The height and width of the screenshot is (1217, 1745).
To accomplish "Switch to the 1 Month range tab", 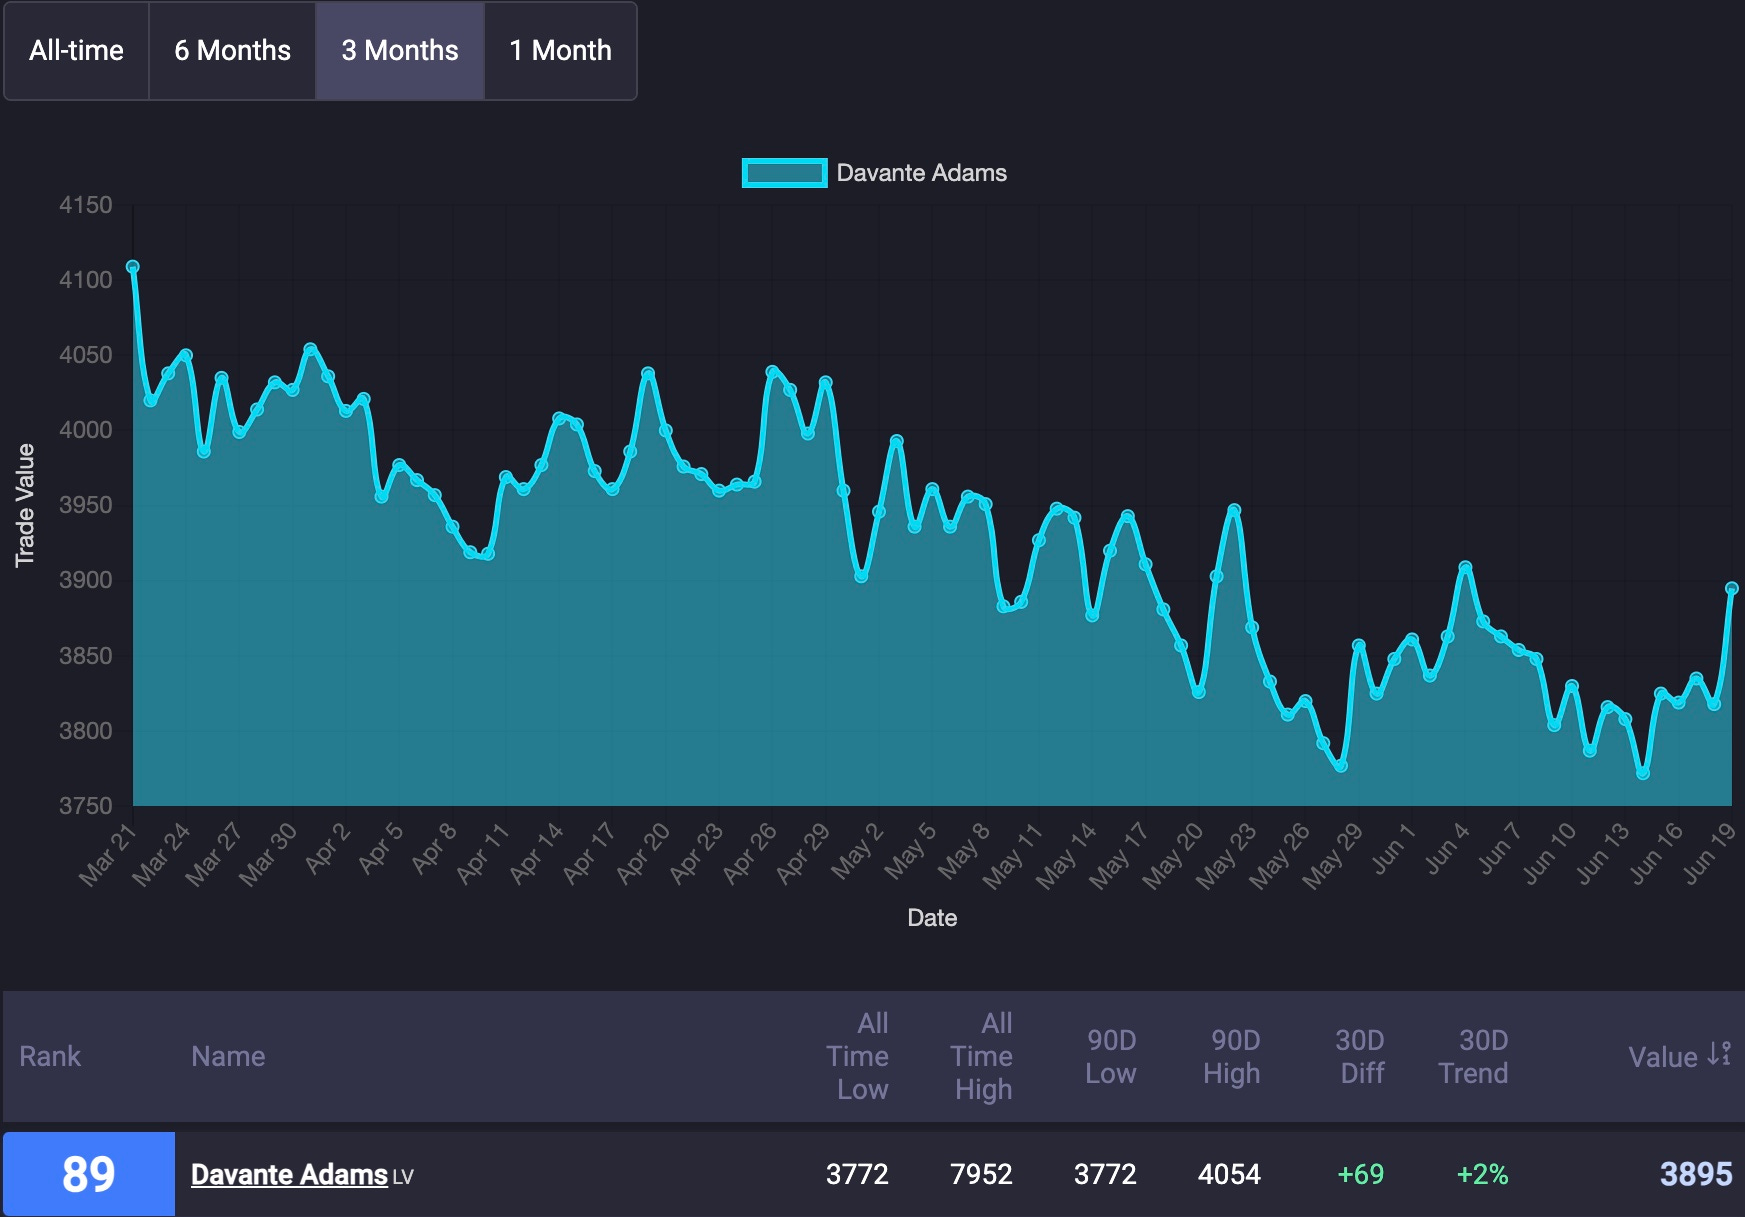I will (560, 51).
